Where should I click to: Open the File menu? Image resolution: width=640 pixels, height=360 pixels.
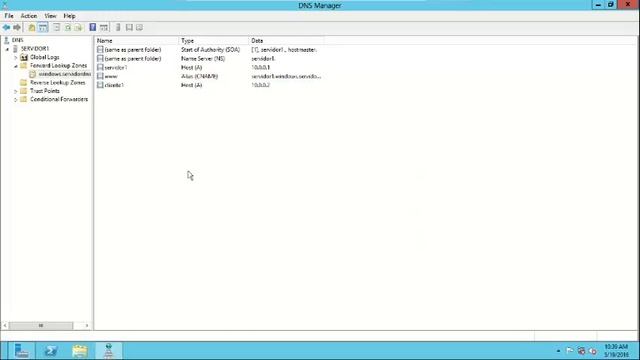(x=9, y=16)
